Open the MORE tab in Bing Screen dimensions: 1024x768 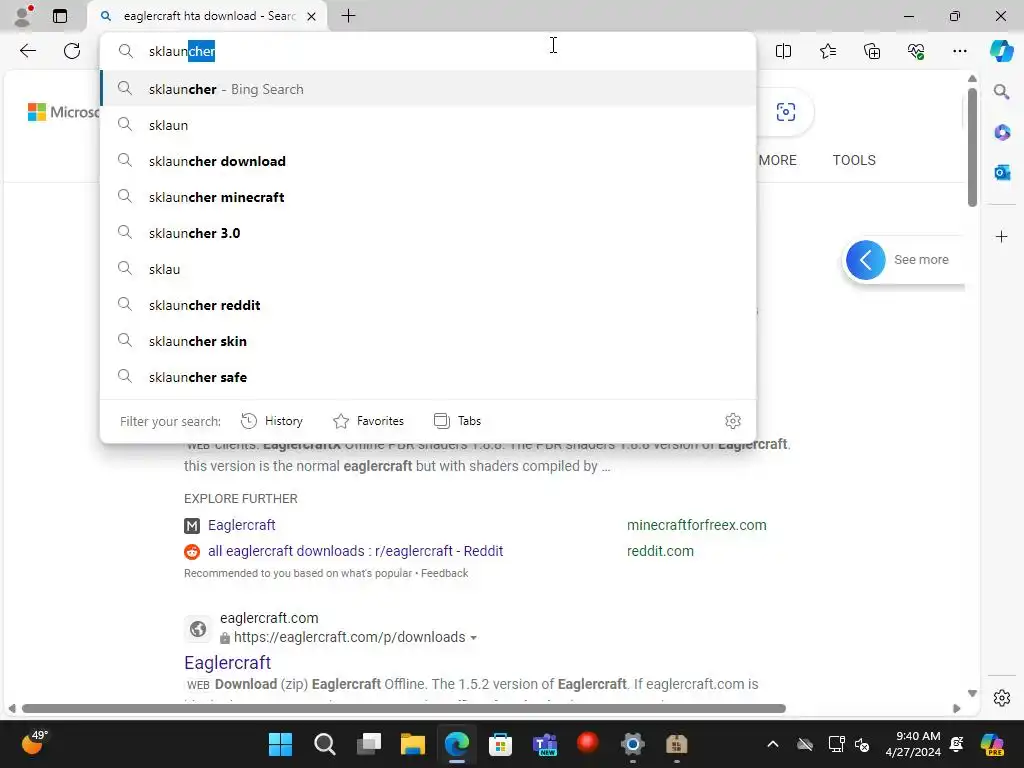(x=777, y=160)
